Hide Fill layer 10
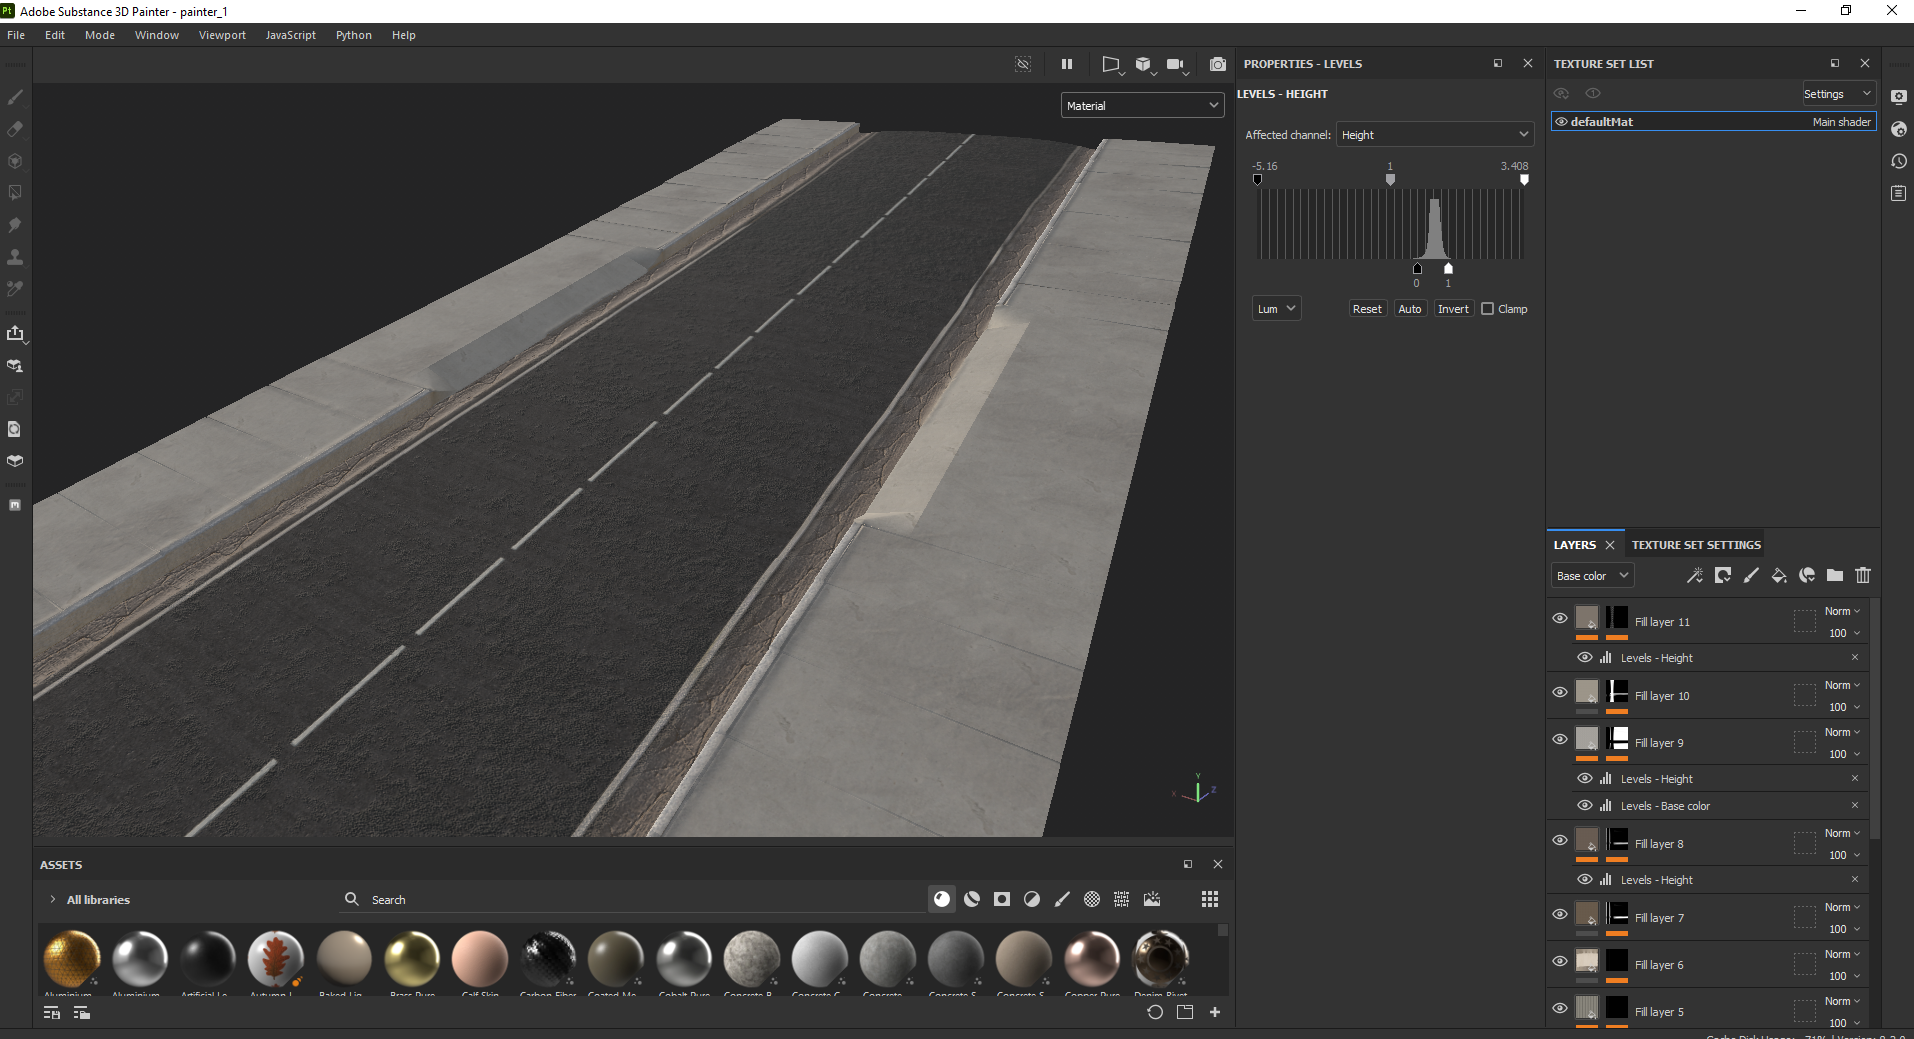1914x1039 pixels. coord(1559,692)
